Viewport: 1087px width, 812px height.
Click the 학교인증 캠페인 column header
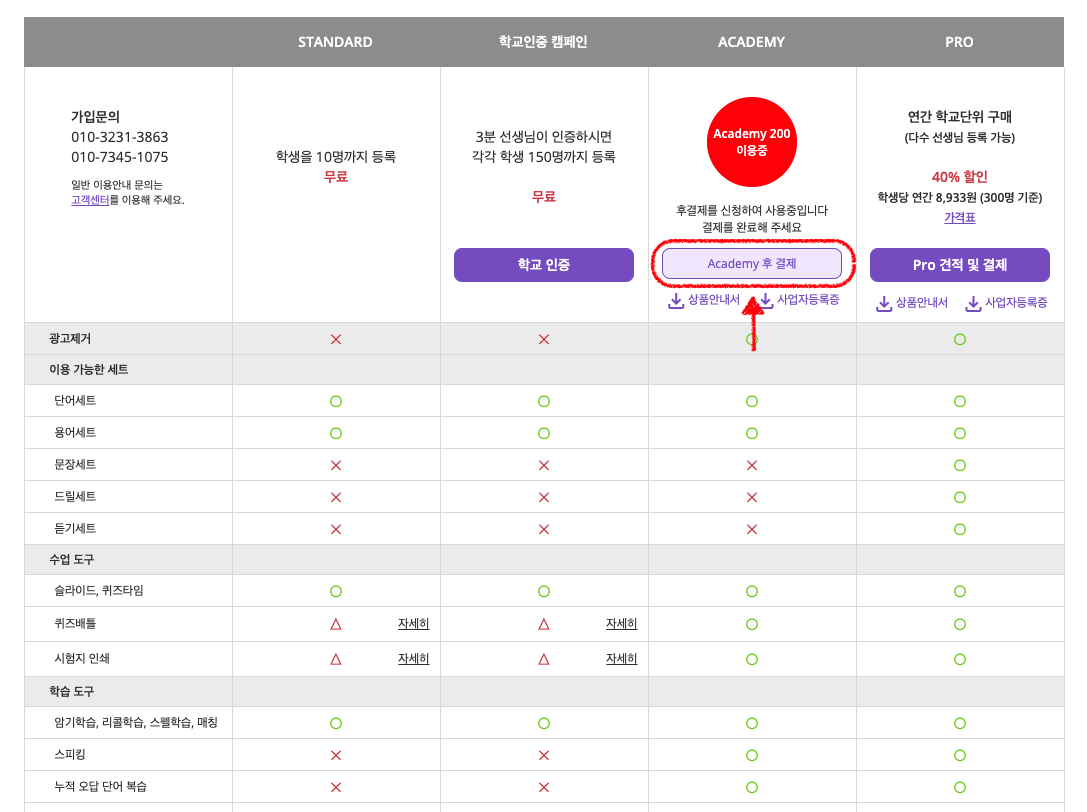click(x=543, y=42)
